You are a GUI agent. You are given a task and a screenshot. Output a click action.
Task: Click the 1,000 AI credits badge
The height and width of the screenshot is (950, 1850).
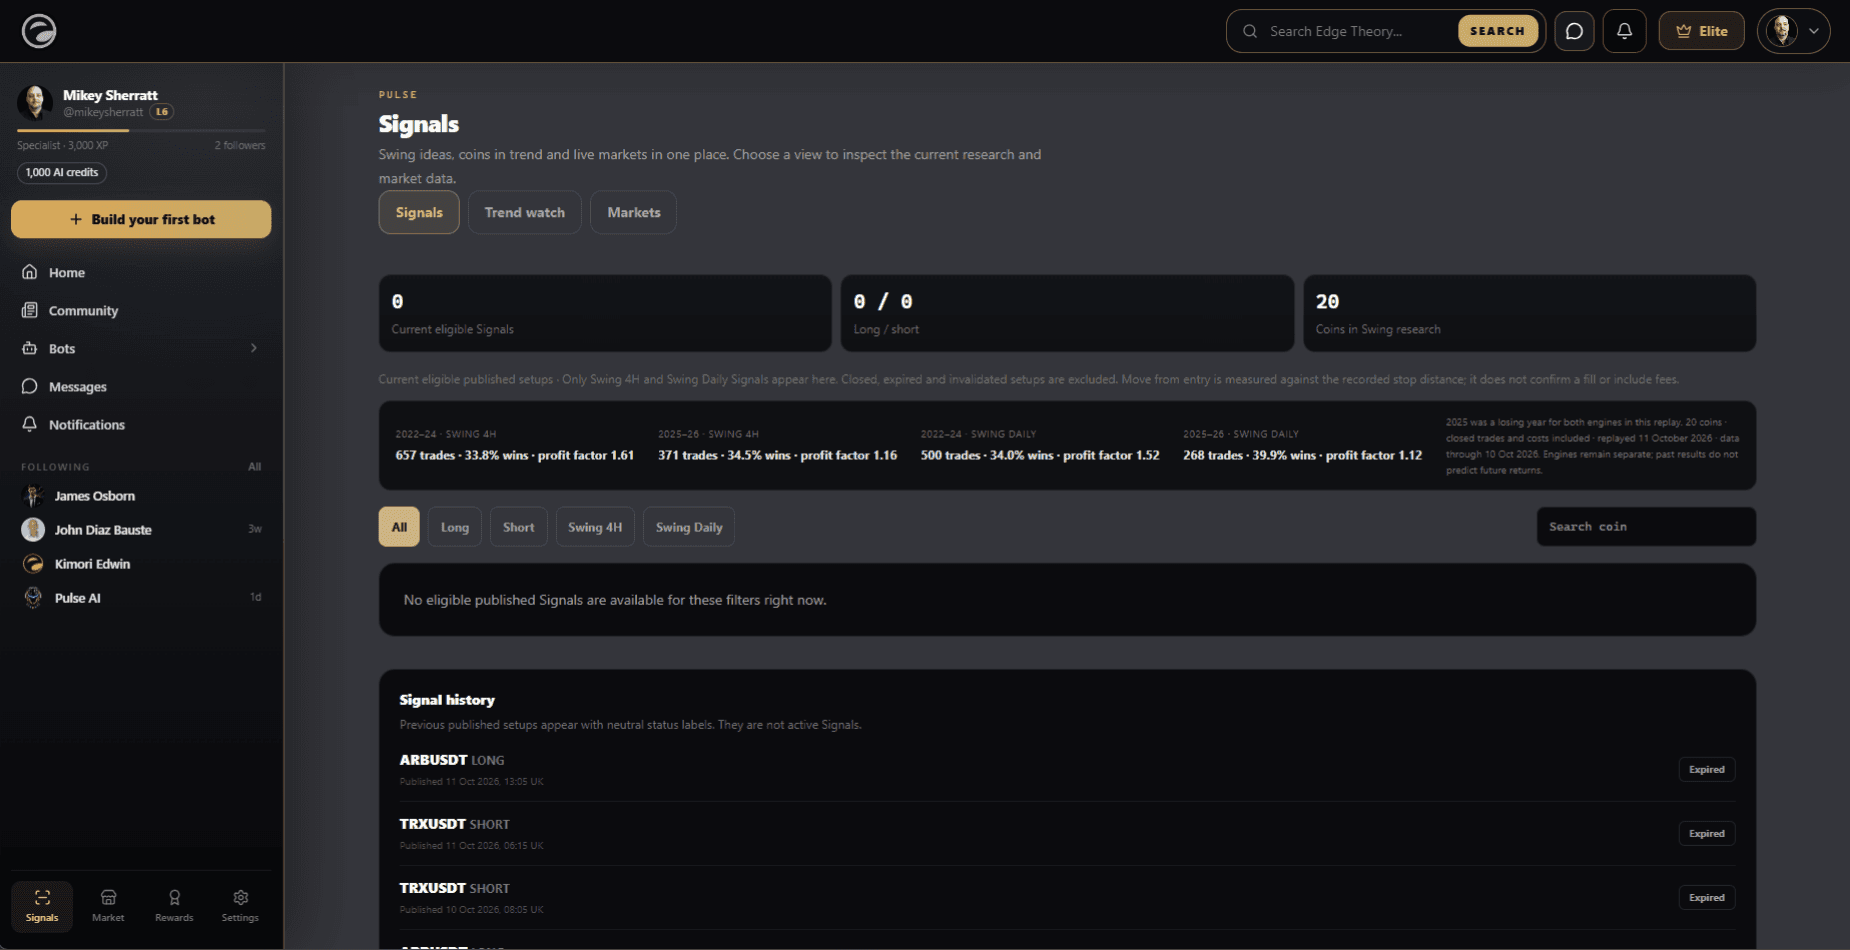click(x=62, y=172)
